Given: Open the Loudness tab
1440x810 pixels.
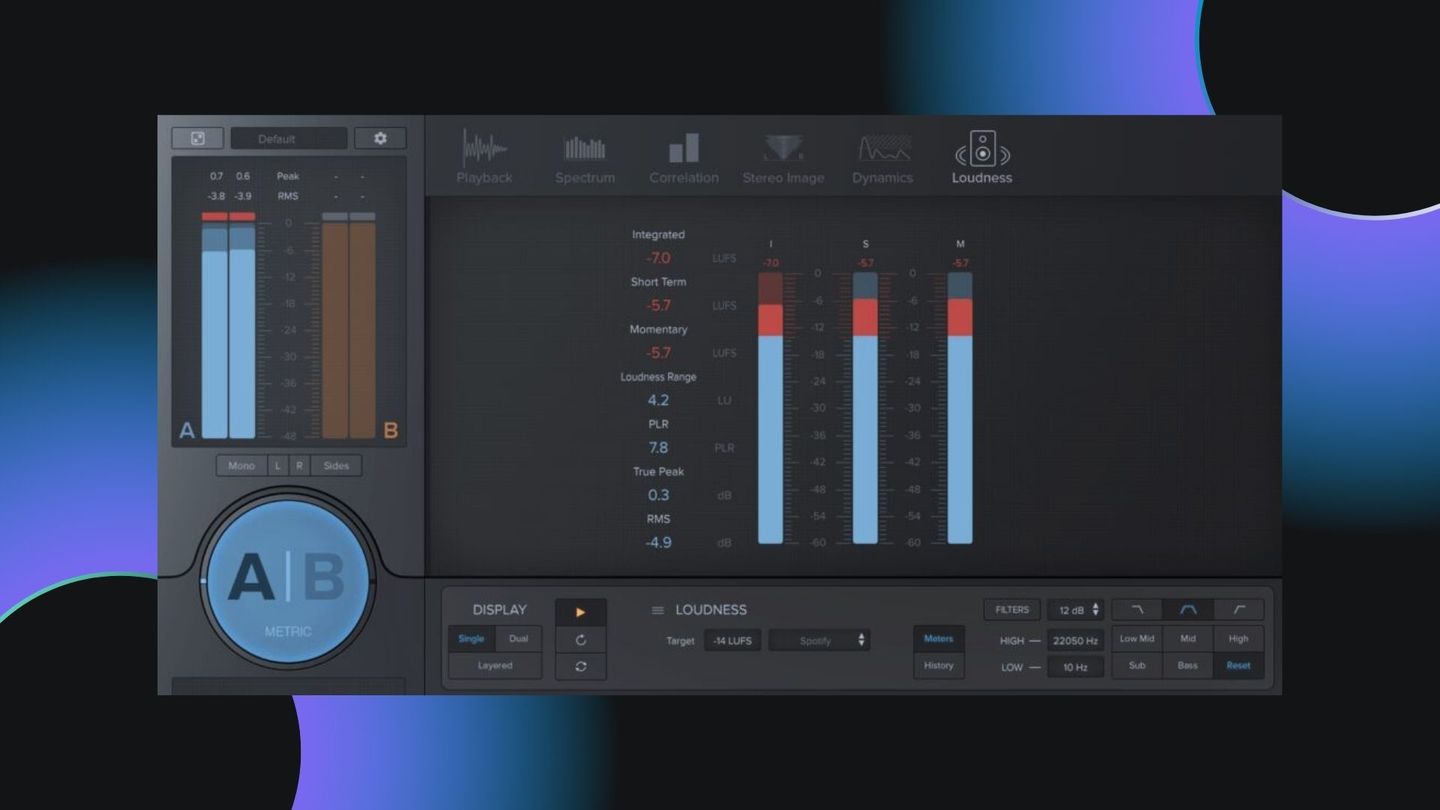Looking at the screenshot, I should (982, 158).
